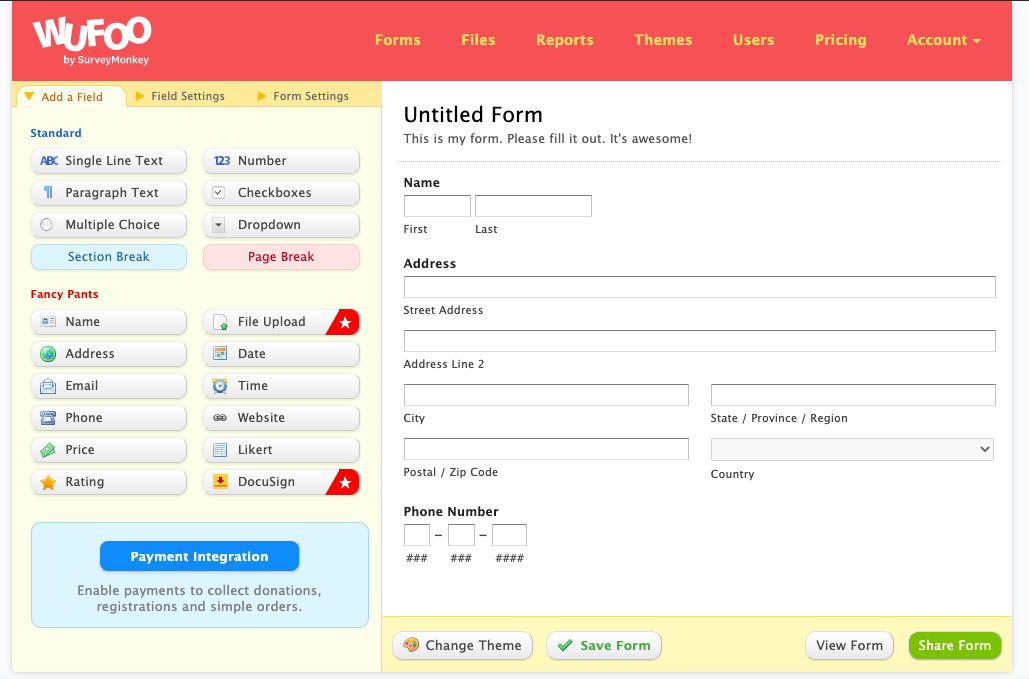Screen dimensions: 1029x679
Task: Click the Paragraph Text field button
Action: click(x=109, y=192)
